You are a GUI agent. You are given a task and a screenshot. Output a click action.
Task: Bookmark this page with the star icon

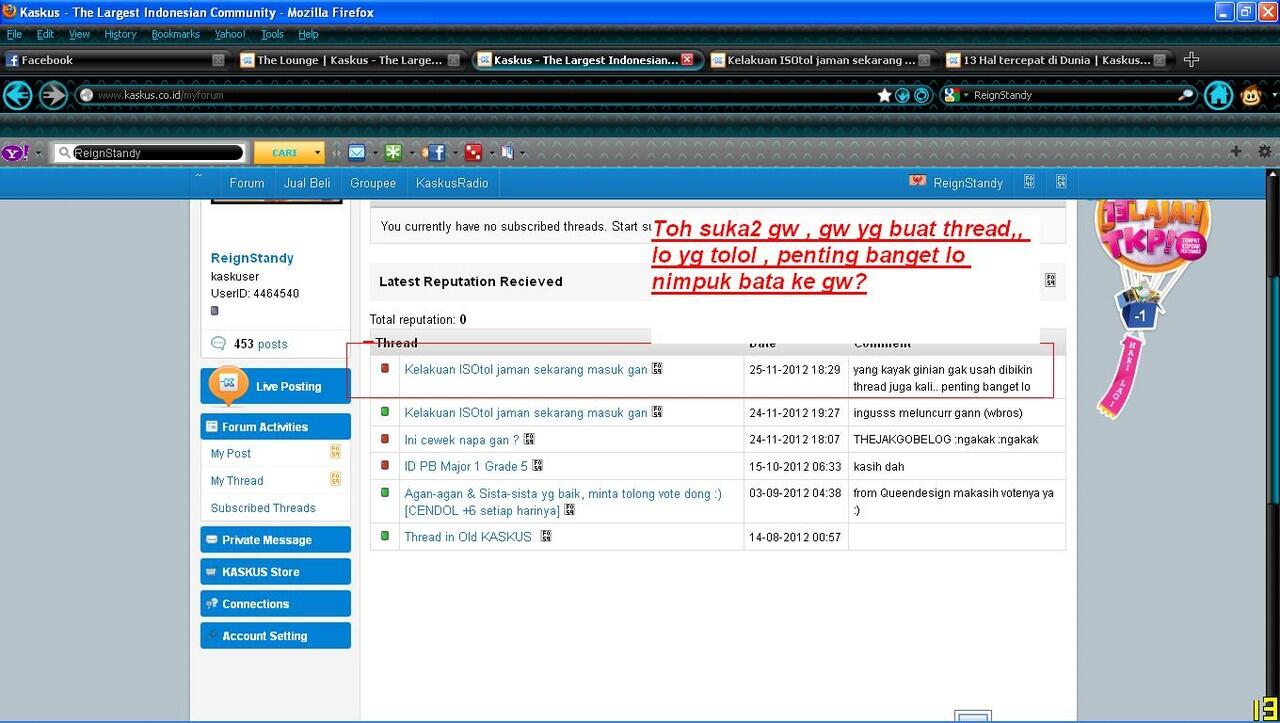pos(884,95)
